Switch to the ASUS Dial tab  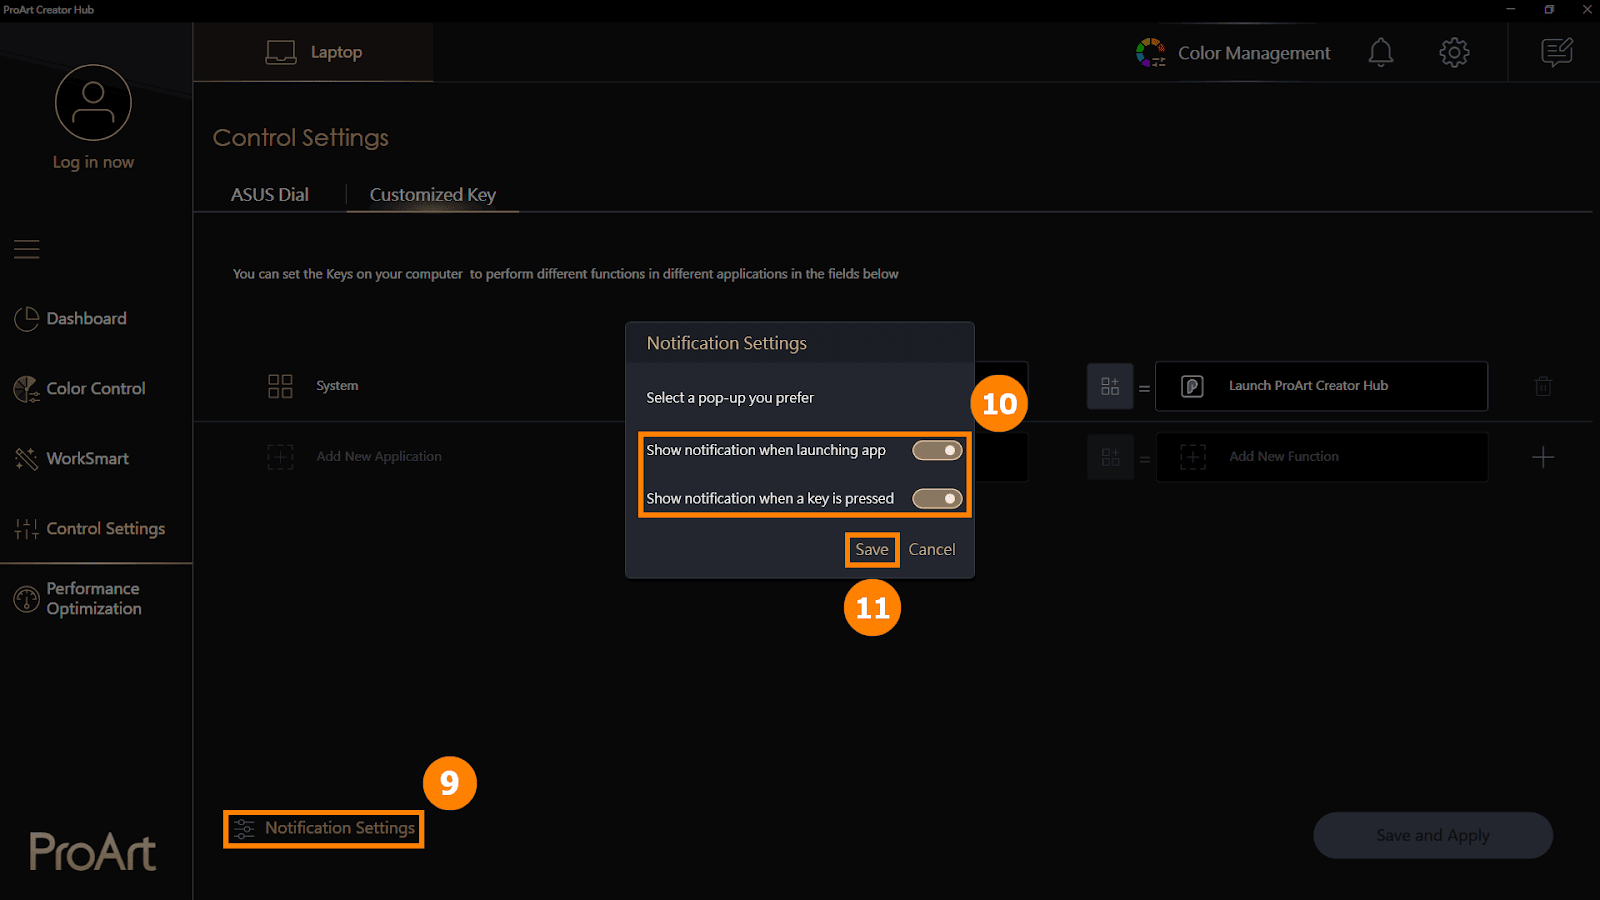(270, 195)
